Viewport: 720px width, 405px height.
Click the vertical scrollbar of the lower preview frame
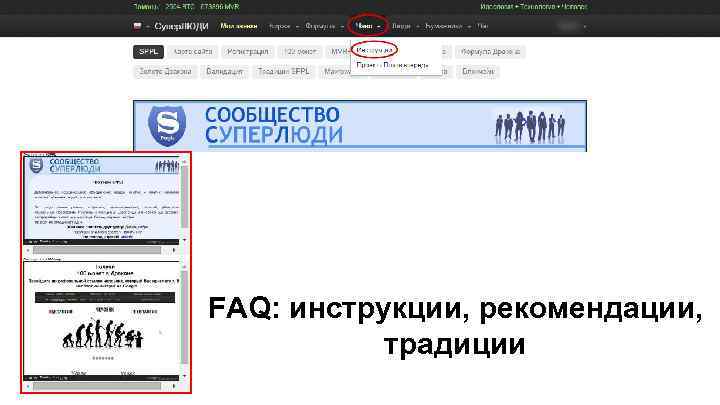pyautogui.click(x=185, y=320)
